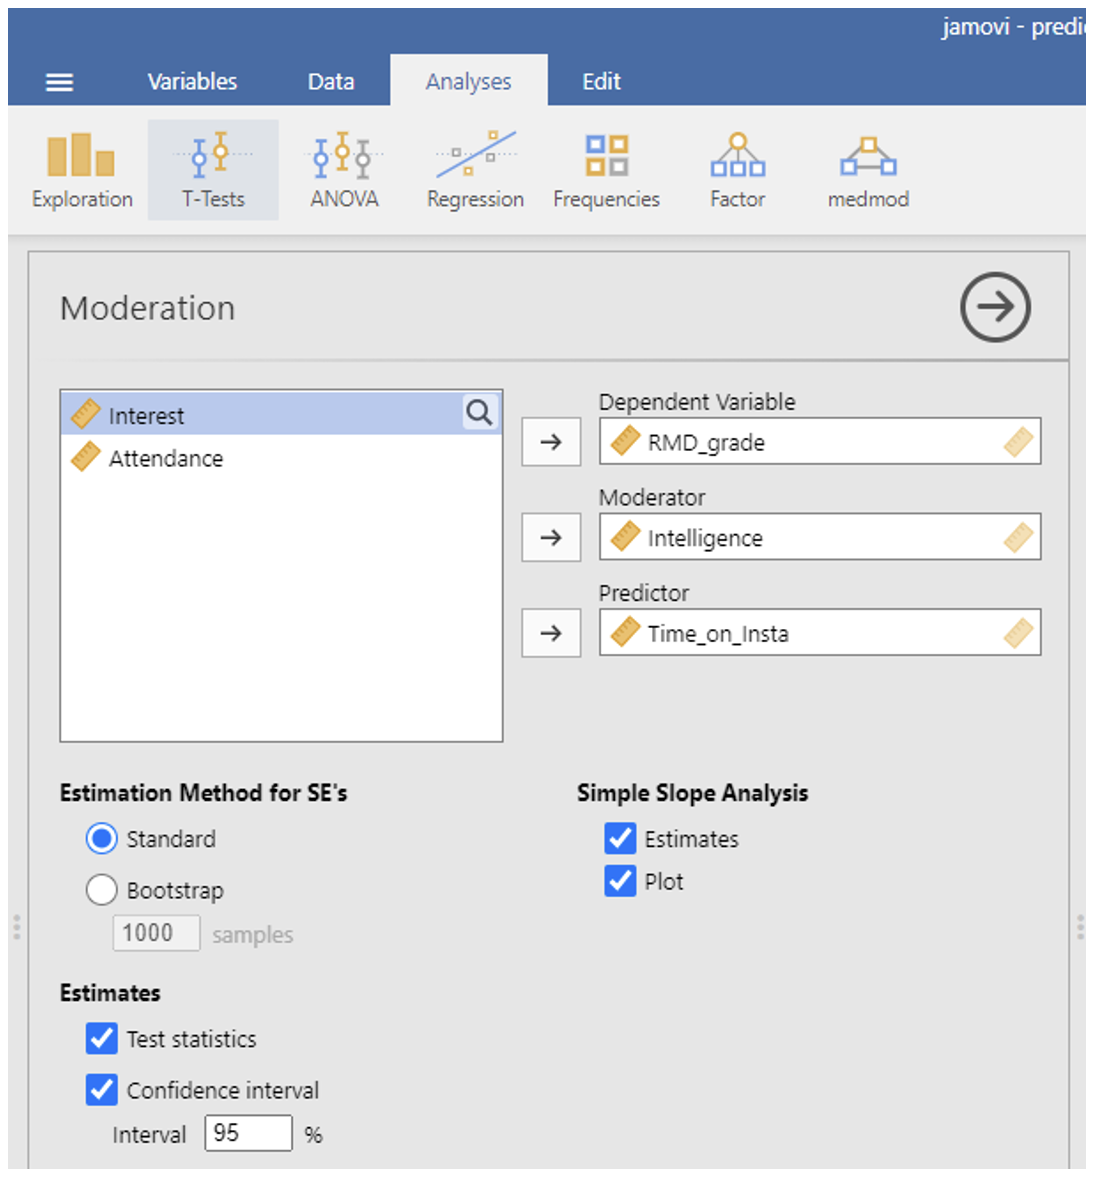The height and width of the screenshot is (1178, 1098).
Task: Open the Factor analysis menu
Action: 737,171
